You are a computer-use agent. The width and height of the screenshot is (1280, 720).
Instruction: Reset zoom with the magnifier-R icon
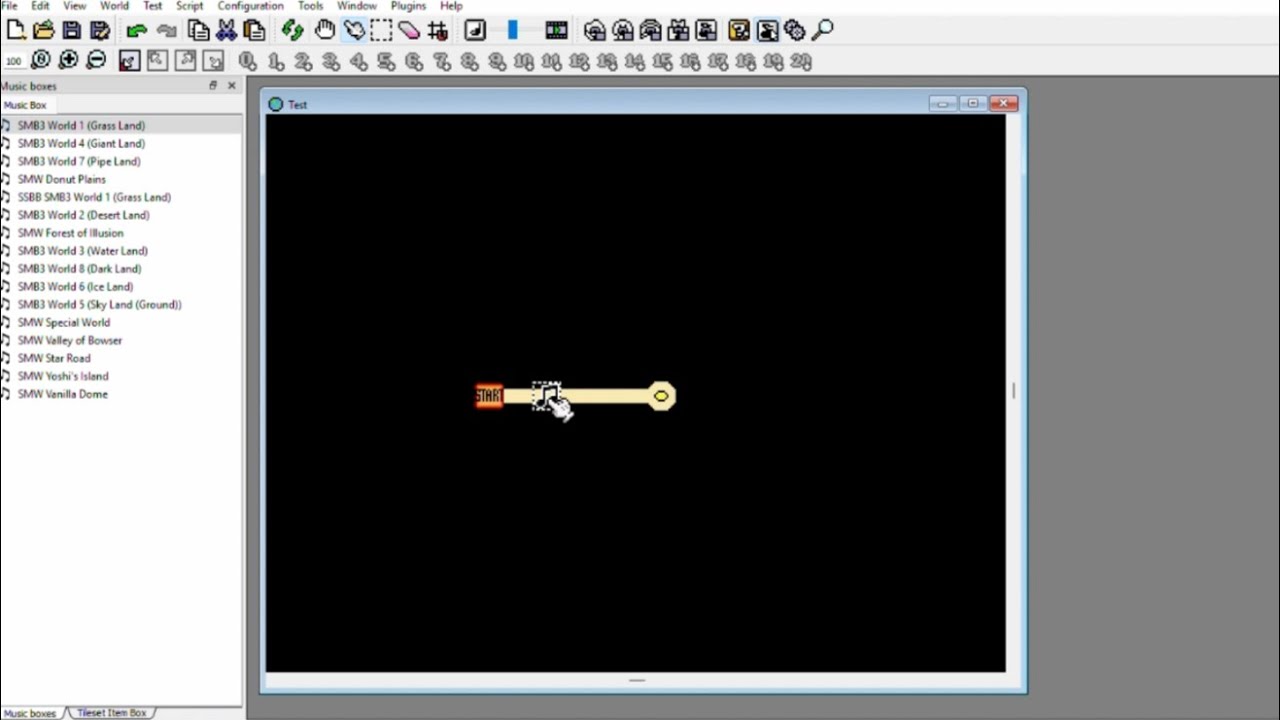click(x=41, y=60)
